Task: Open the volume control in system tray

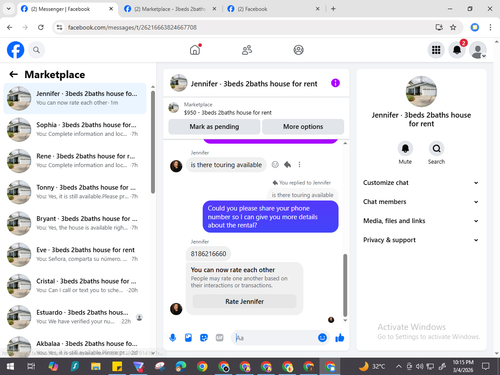Action: tap(420, 367)
